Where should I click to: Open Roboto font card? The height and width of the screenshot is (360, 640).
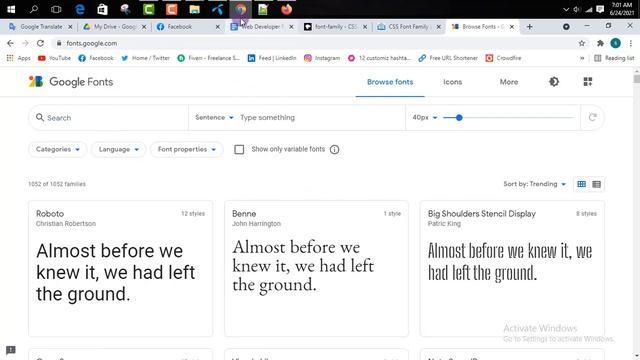[120, 269]
